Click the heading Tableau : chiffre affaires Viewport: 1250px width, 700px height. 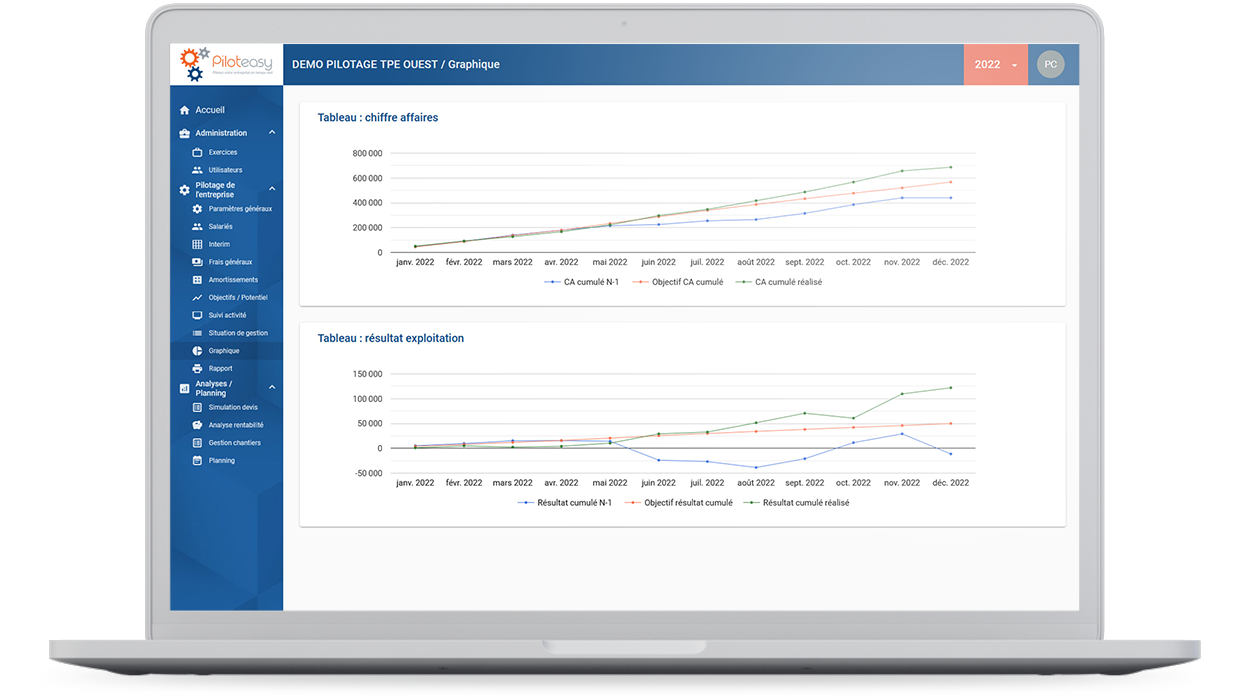pyautogui.click(x=378, y=118)
